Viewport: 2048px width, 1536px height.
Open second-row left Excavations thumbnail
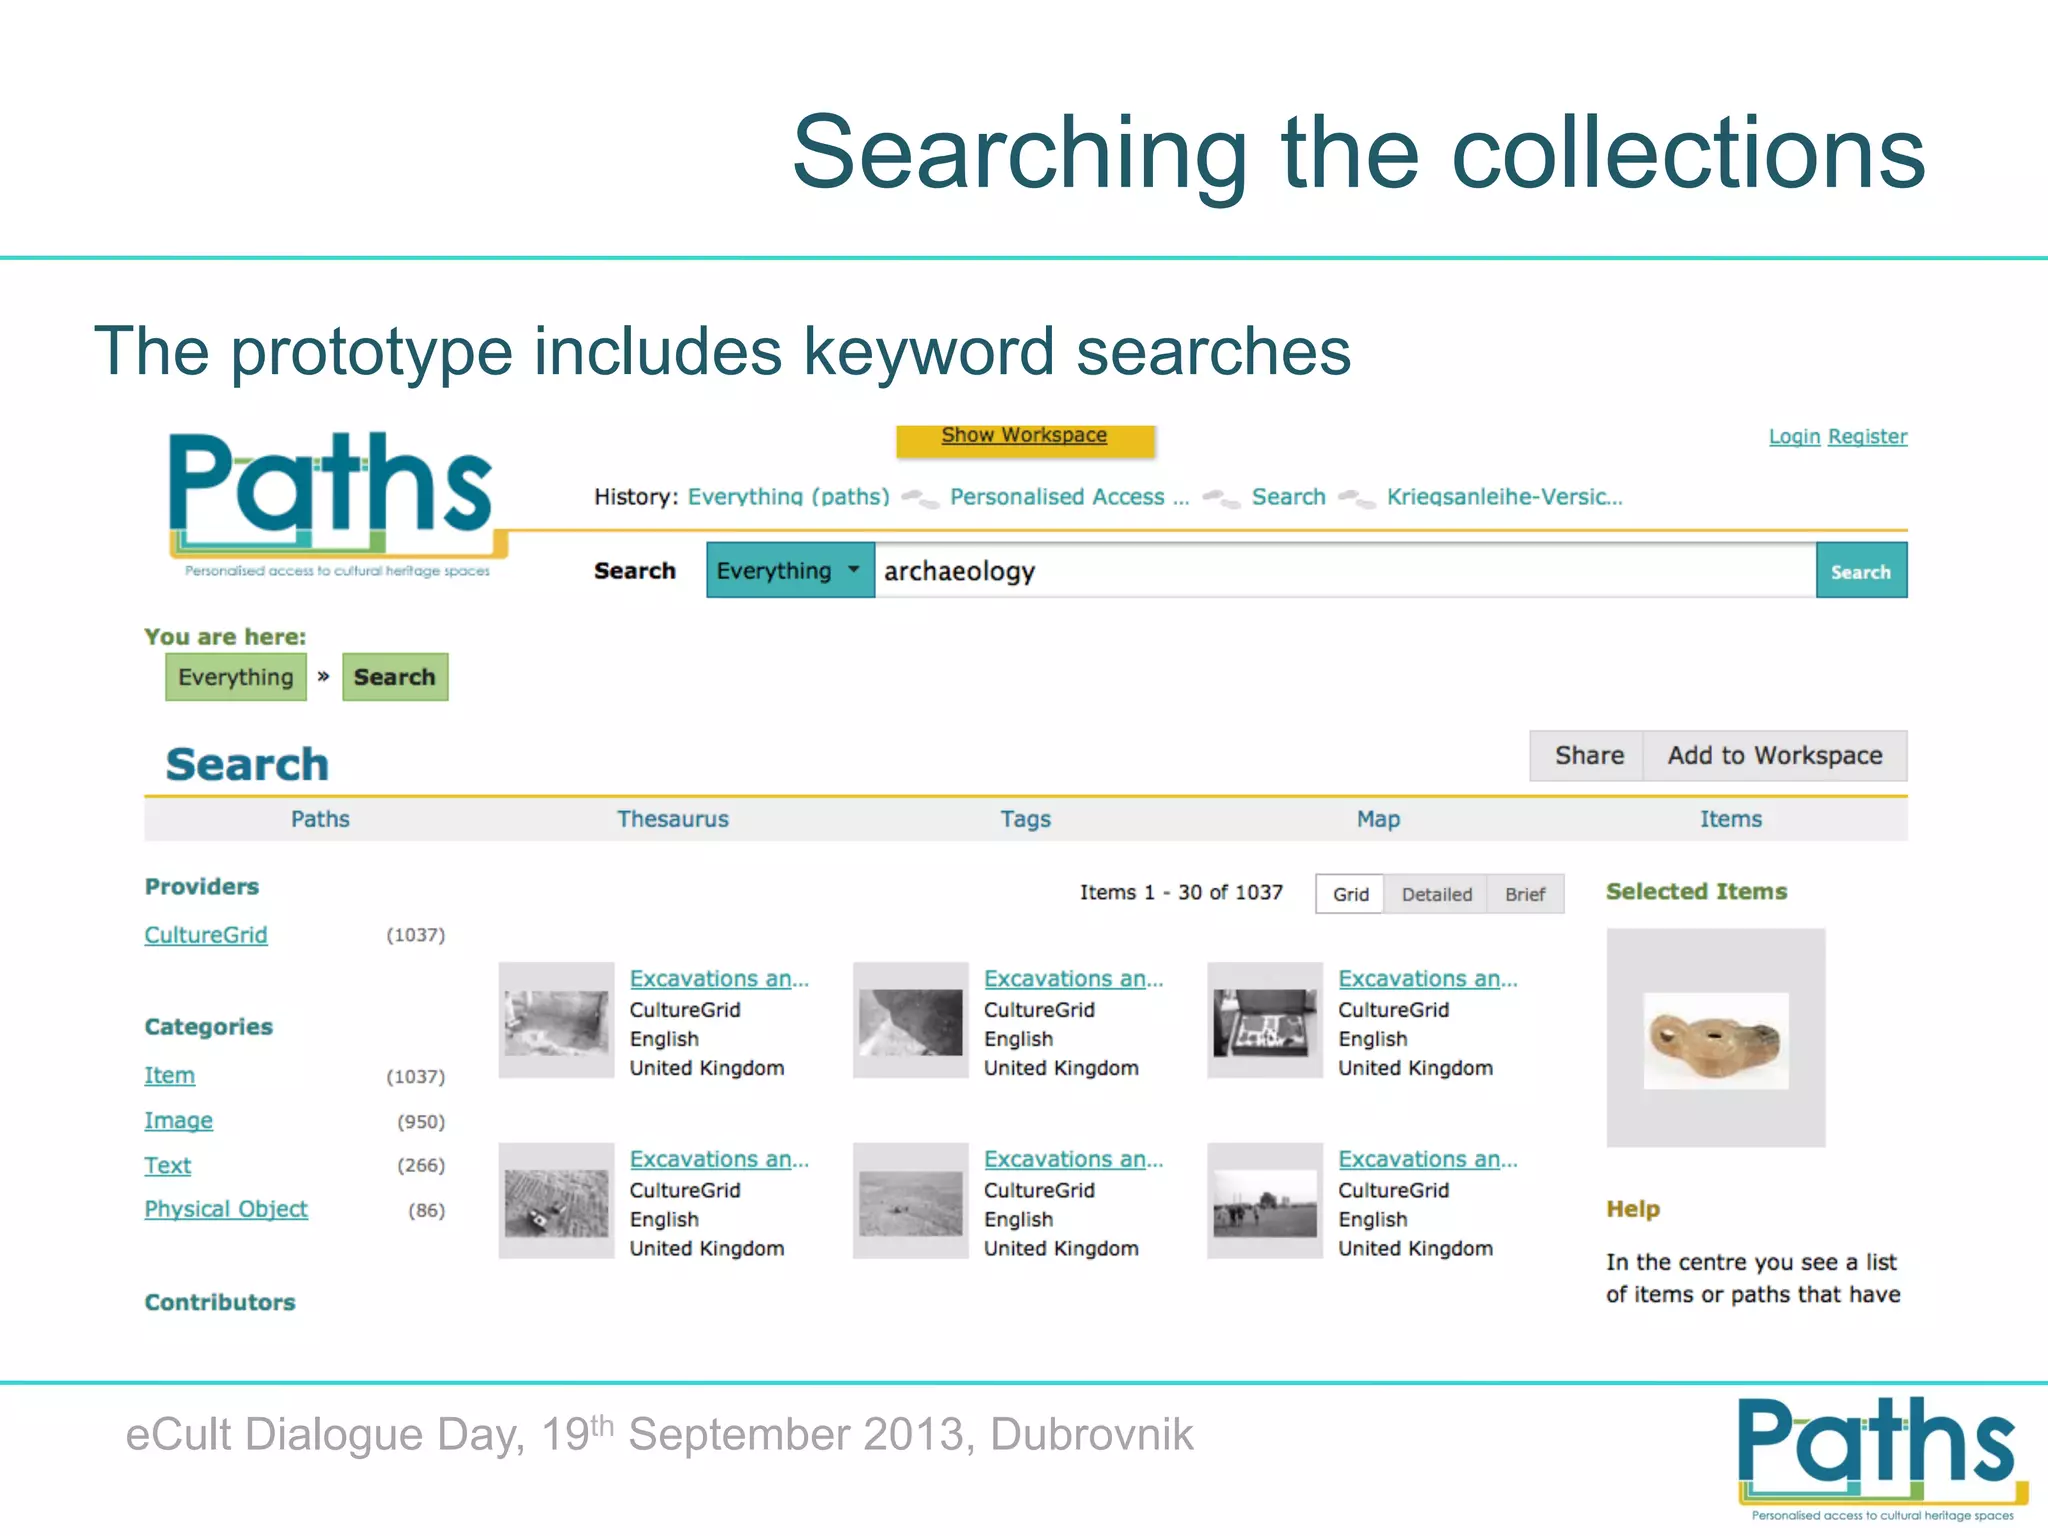point(556,1201)
